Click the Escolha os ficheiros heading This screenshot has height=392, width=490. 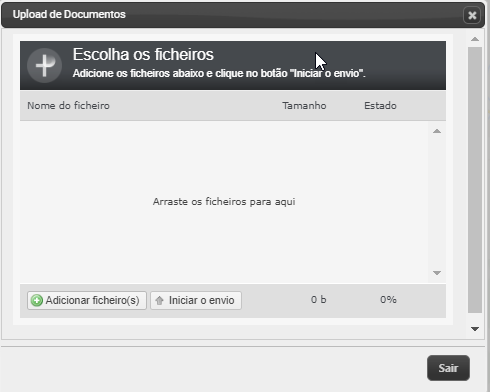[143, 54]
